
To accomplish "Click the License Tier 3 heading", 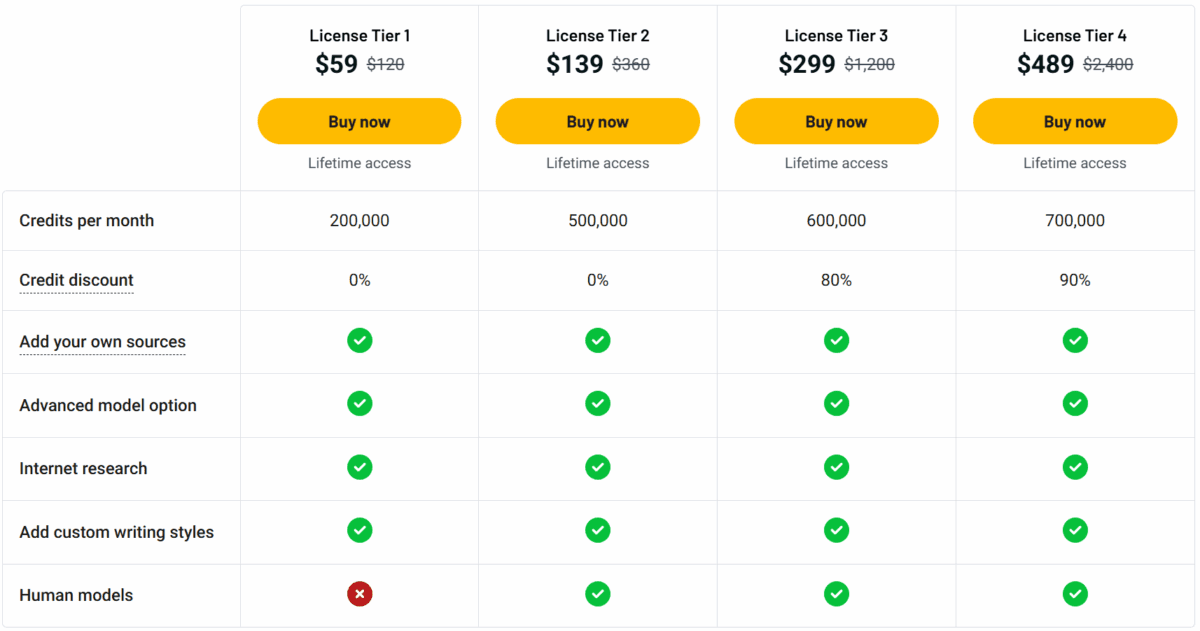I will coord(836,36).
